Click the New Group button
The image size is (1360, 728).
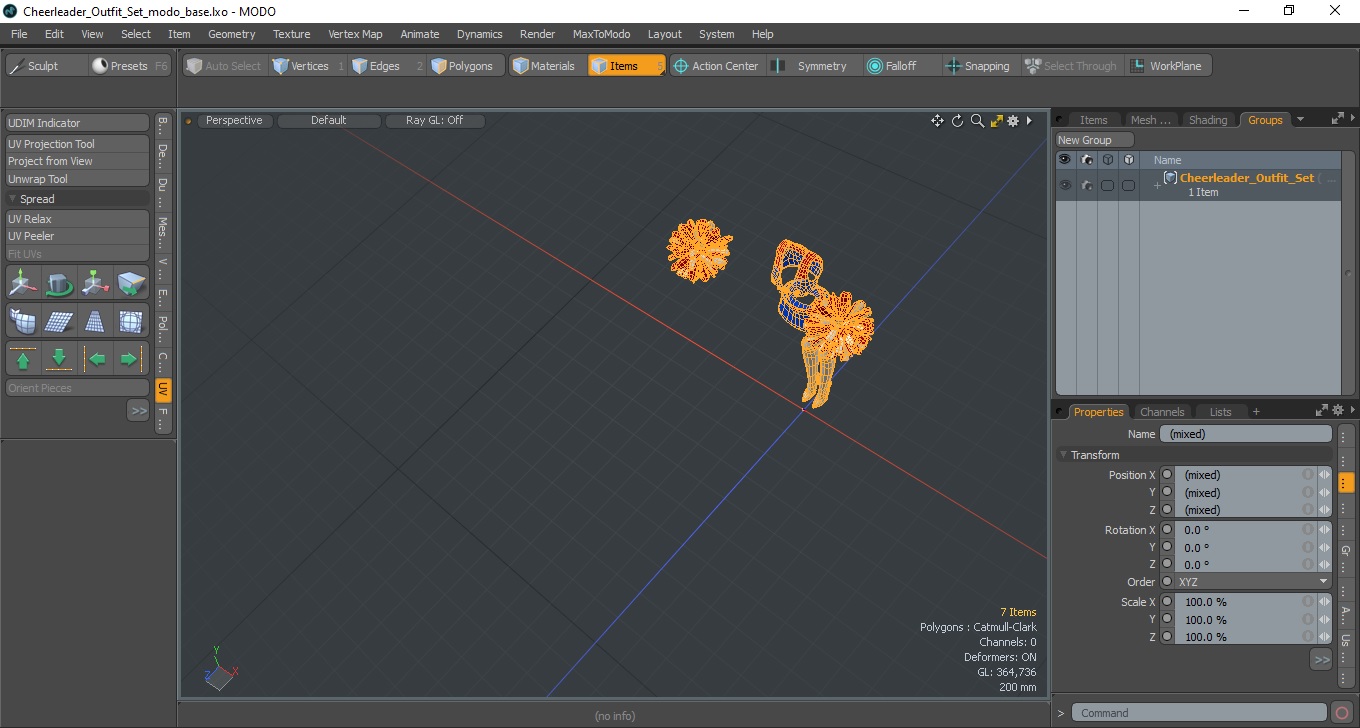tap(1095, 140)
